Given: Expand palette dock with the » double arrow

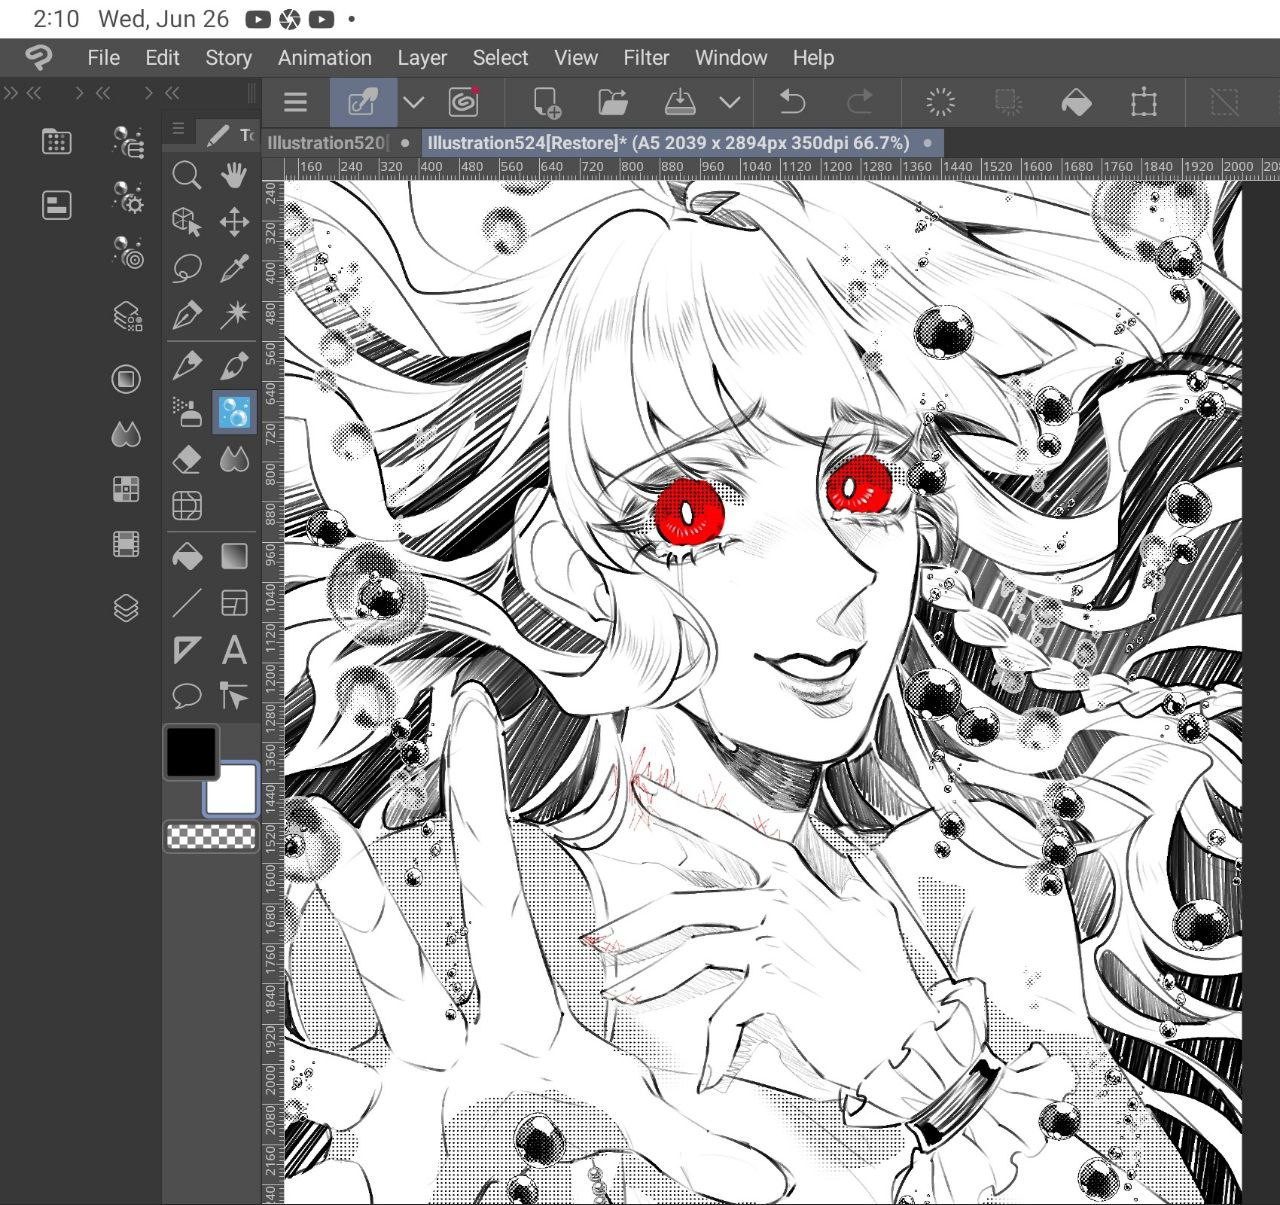Looking at the screenshot, I should click(11, 93).
